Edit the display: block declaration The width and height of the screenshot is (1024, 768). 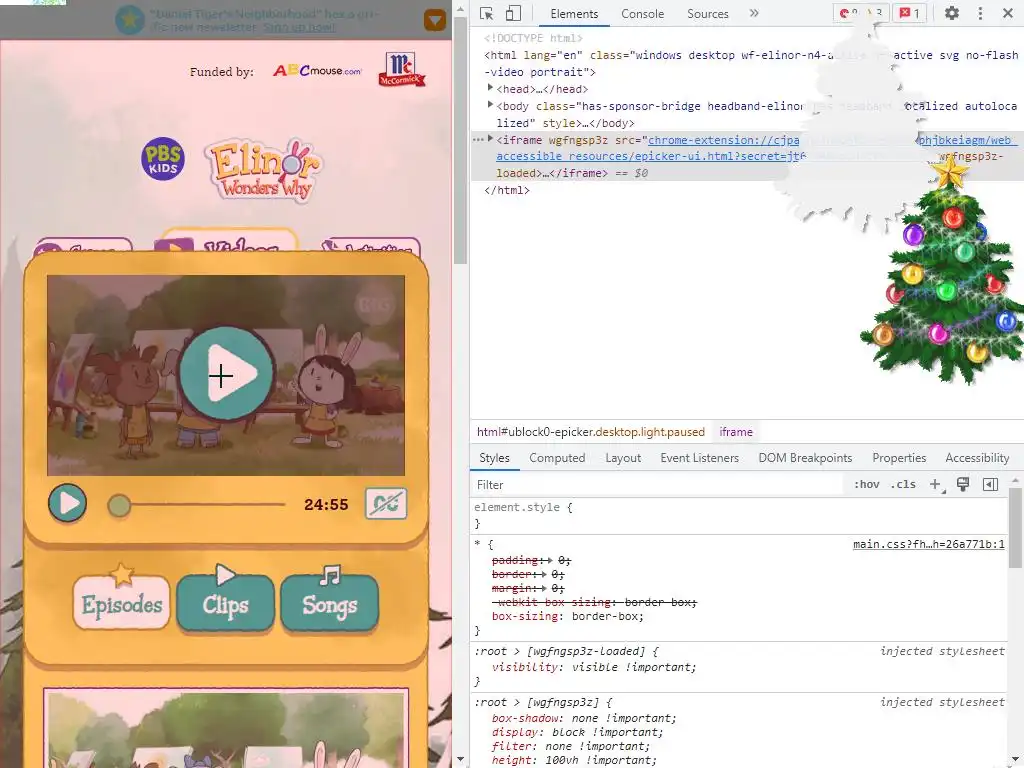(x=577, y=733)
